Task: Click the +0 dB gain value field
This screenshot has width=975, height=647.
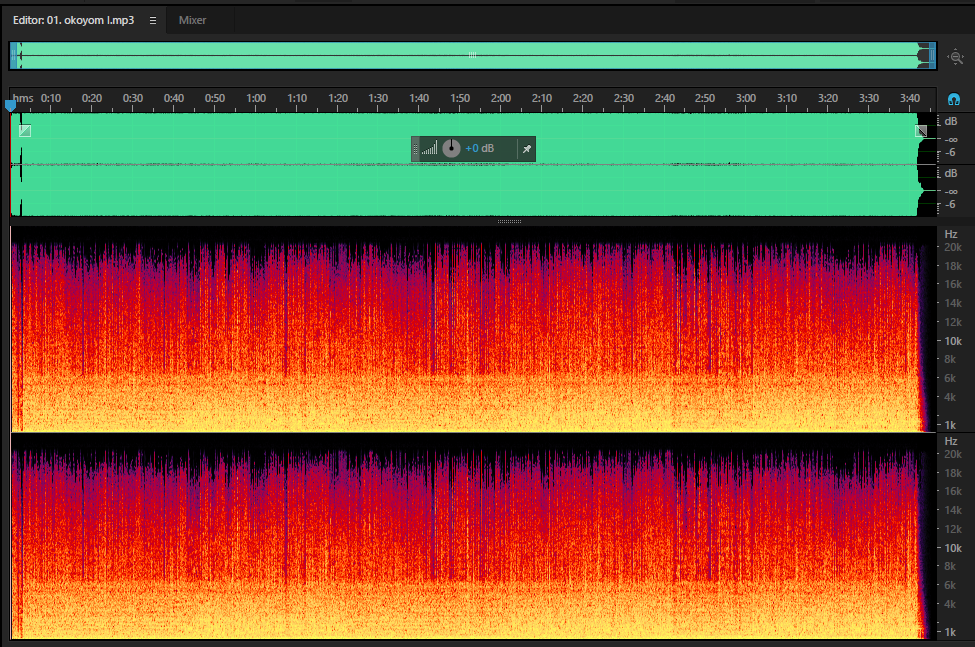Action: pos(479,149)
